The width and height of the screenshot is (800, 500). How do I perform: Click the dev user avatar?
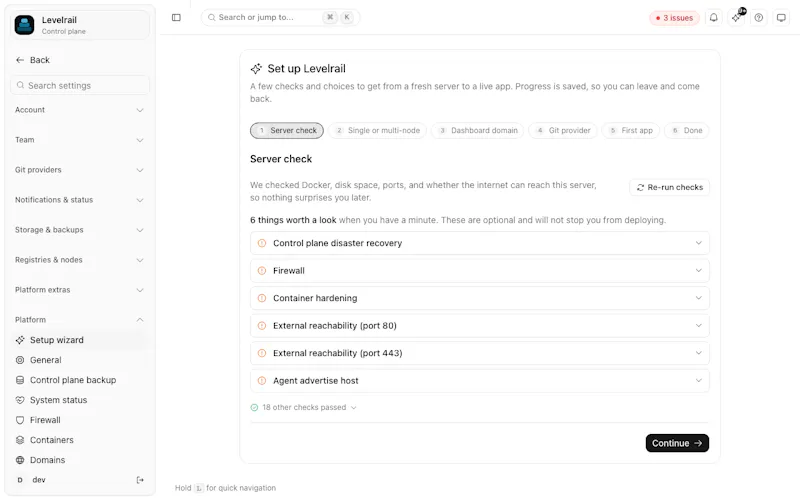coord(20,480)
